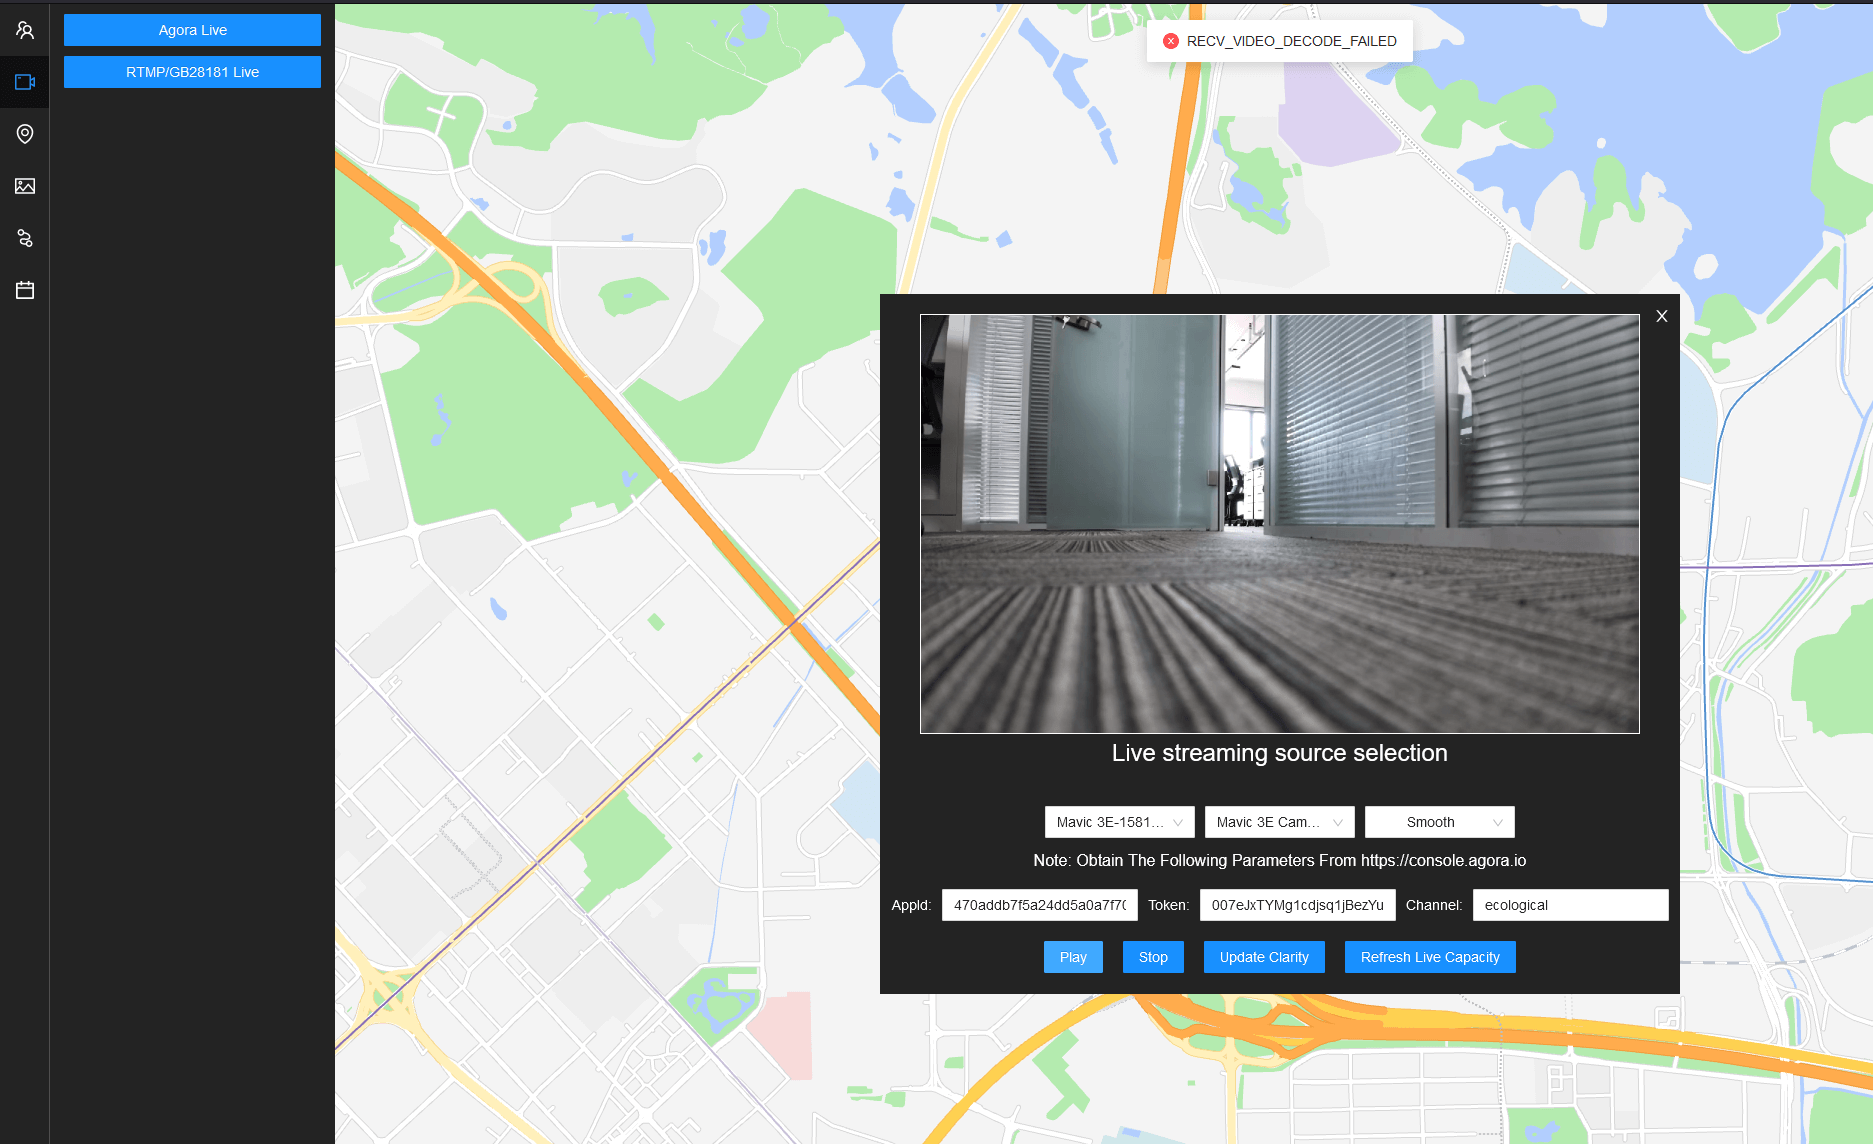The height and width of the screenshot is (1144, 1873).
Task: Click the red error icon in notification
Action: (1170, 41)
